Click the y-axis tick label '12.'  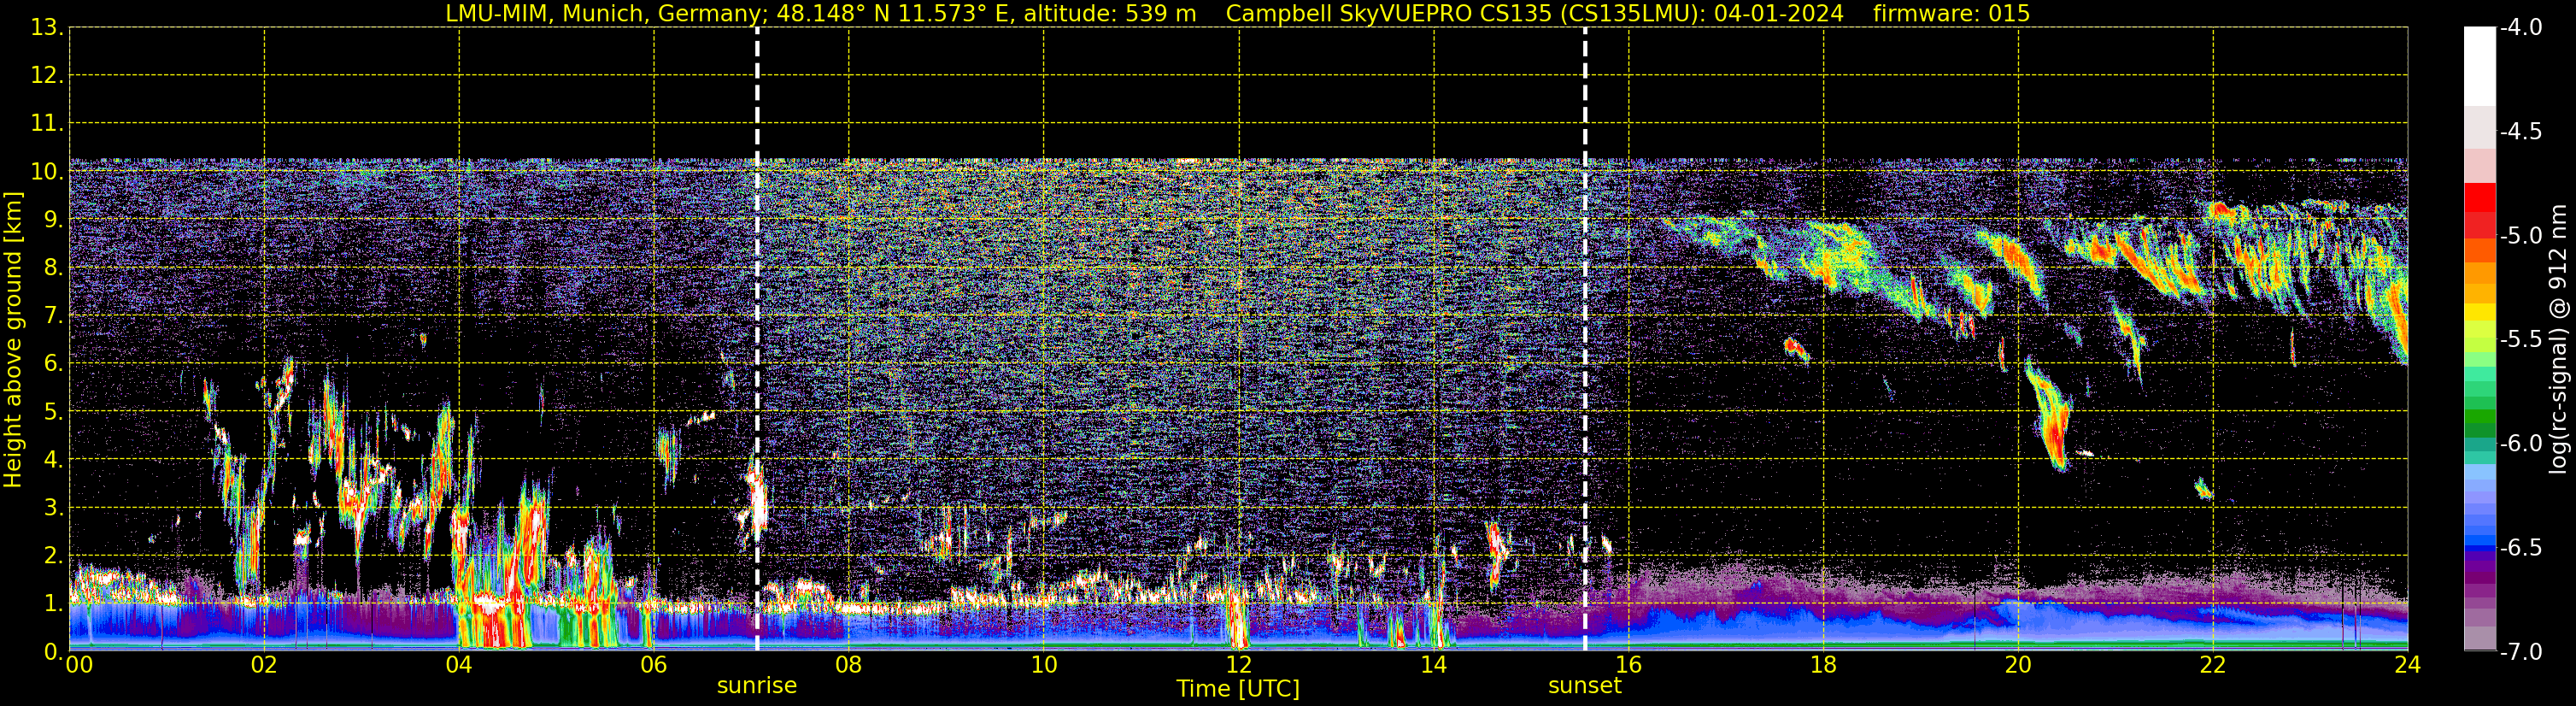coord(47,76)
